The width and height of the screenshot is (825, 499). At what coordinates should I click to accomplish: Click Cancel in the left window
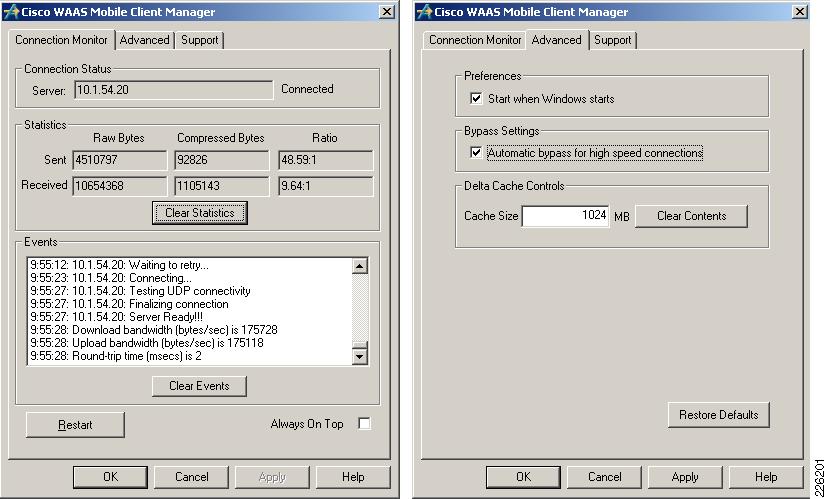click(x=192, y=477)
